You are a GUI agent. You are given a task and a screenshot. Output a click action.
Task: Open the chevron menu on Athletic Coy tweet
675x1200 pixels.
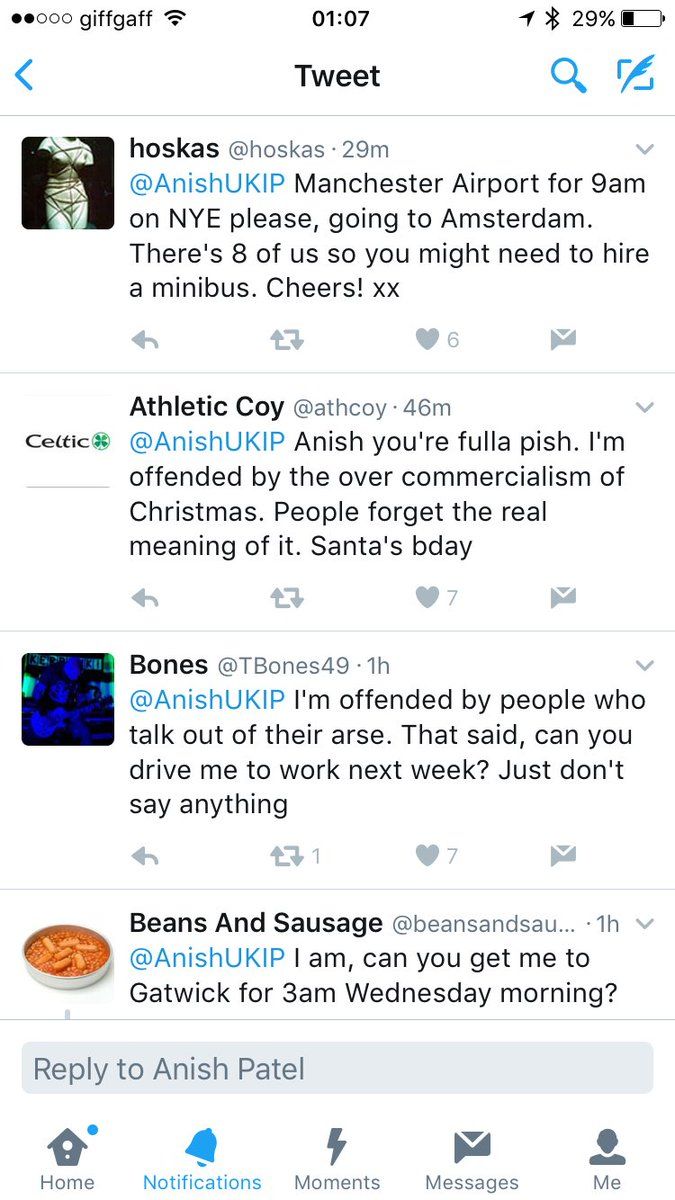click(644, 408)
